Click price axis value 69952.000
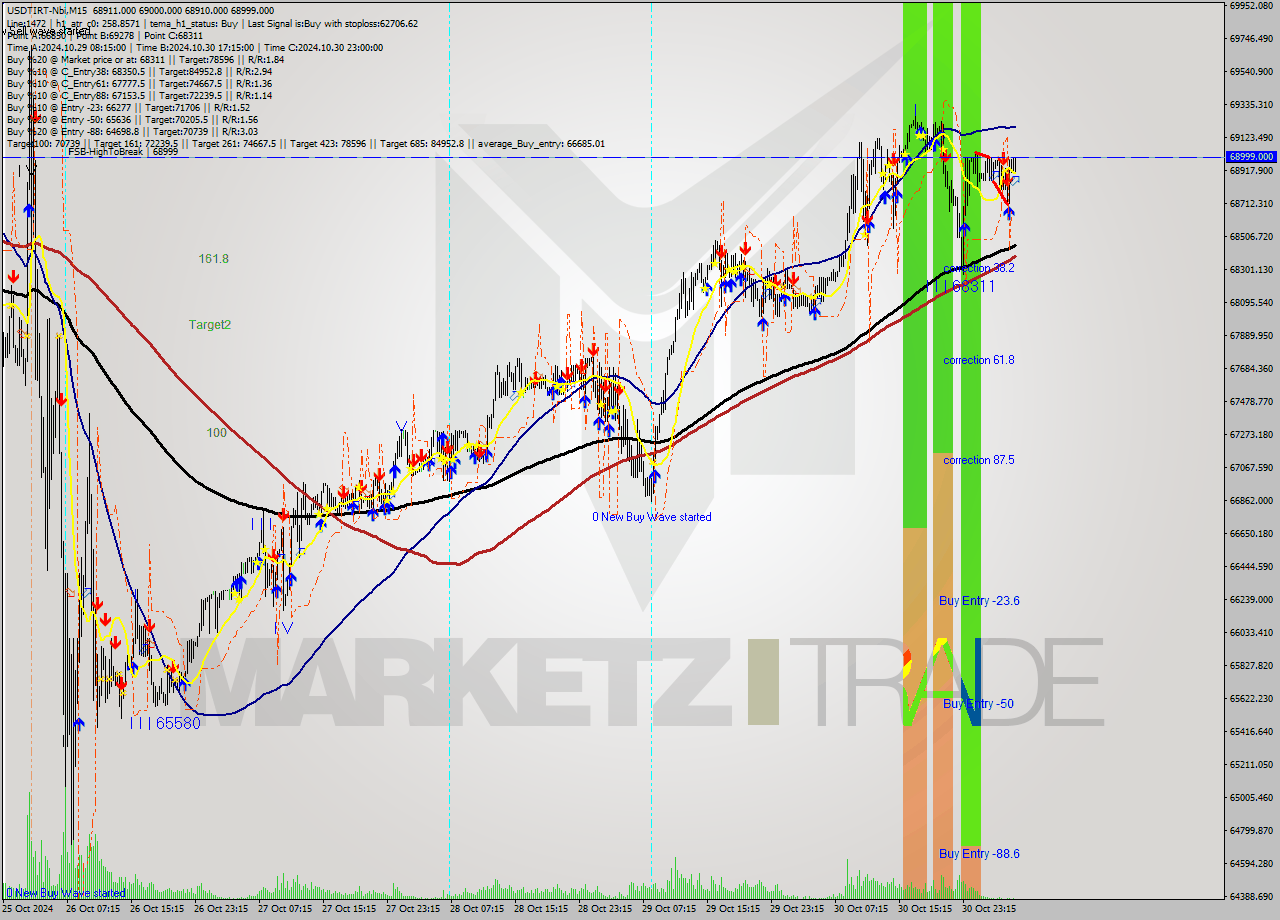1280x920 pixels. (1251, 5)
